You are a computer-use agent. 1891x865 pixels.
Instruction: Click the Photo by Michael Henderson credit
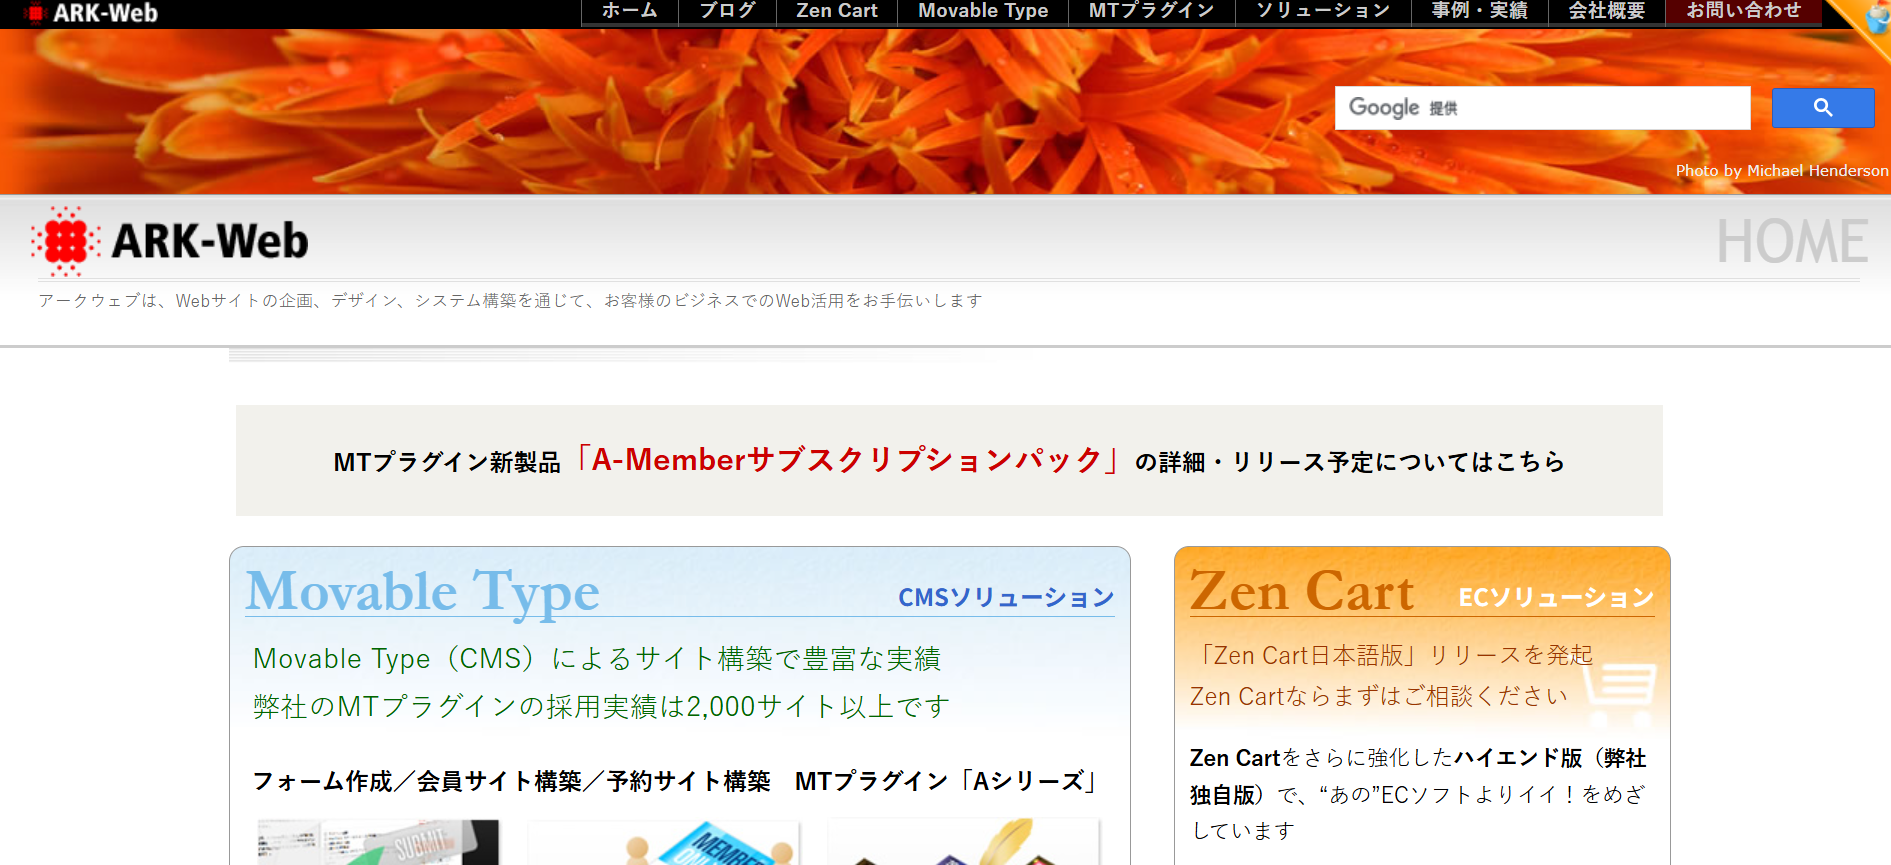click(x=1782, y=171)
